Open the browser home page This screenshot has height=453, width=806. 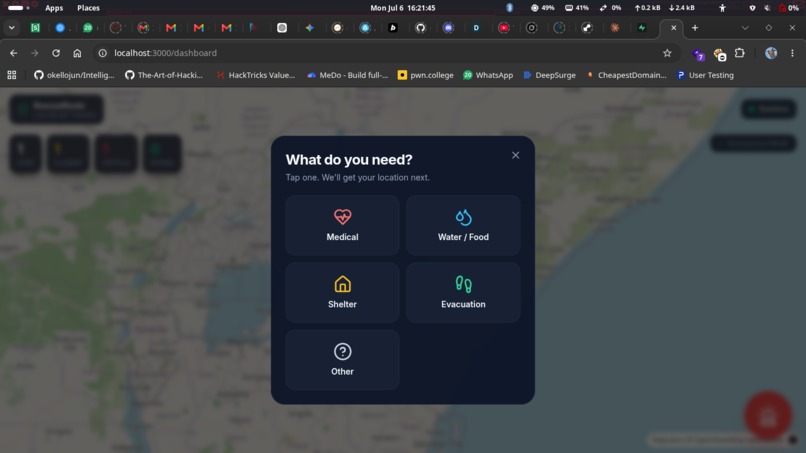tap(77, 53)
